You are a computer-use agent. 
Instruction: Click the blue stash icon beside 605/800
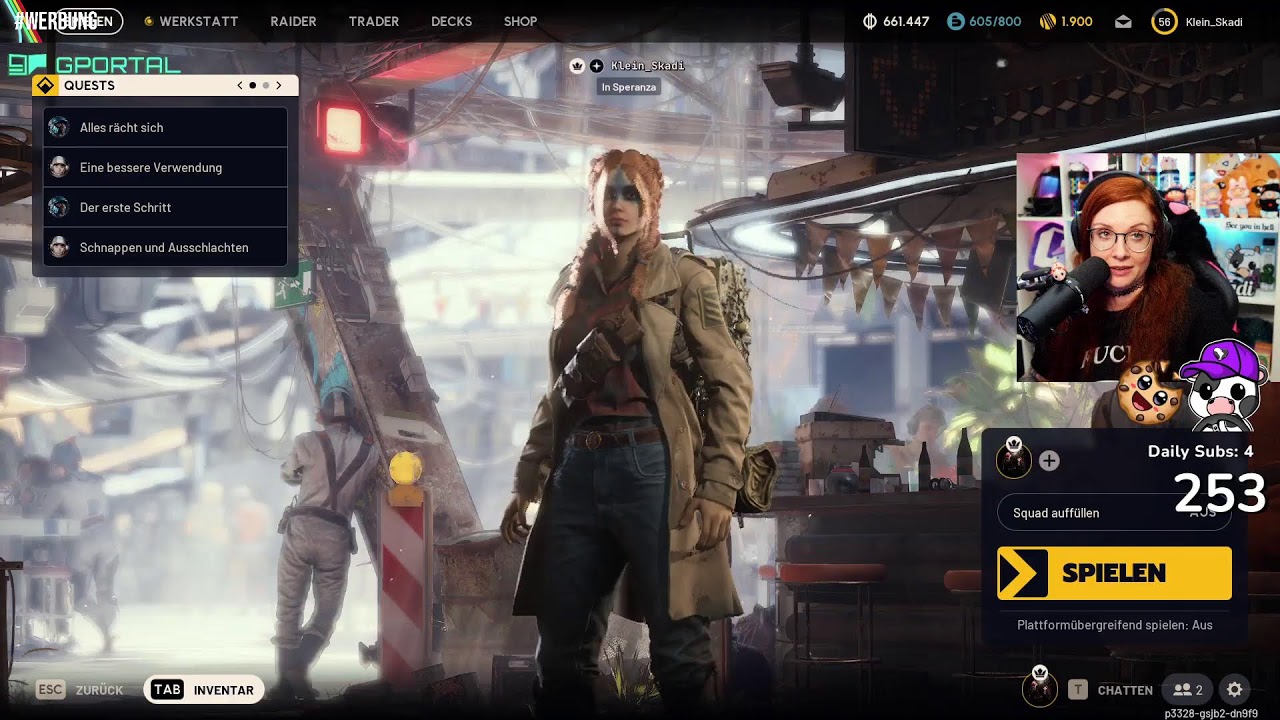955,21
